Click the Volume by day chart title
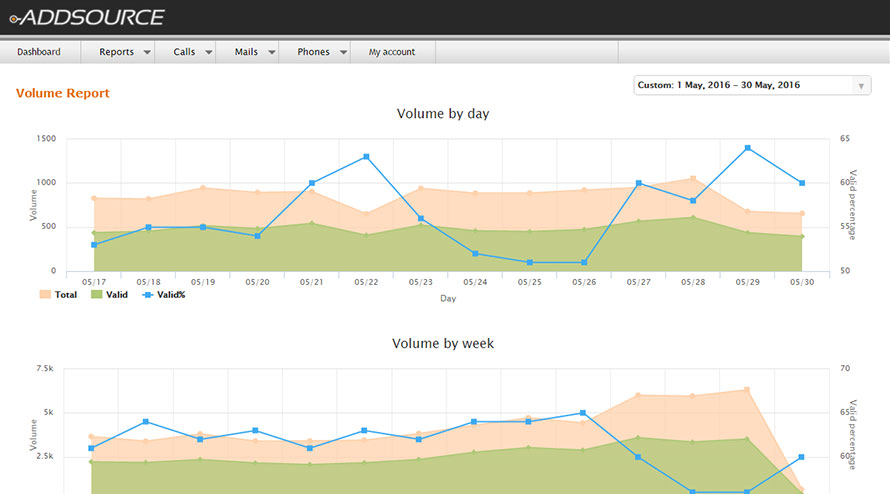This screenshot has width=890, height=494. point(443,114)
